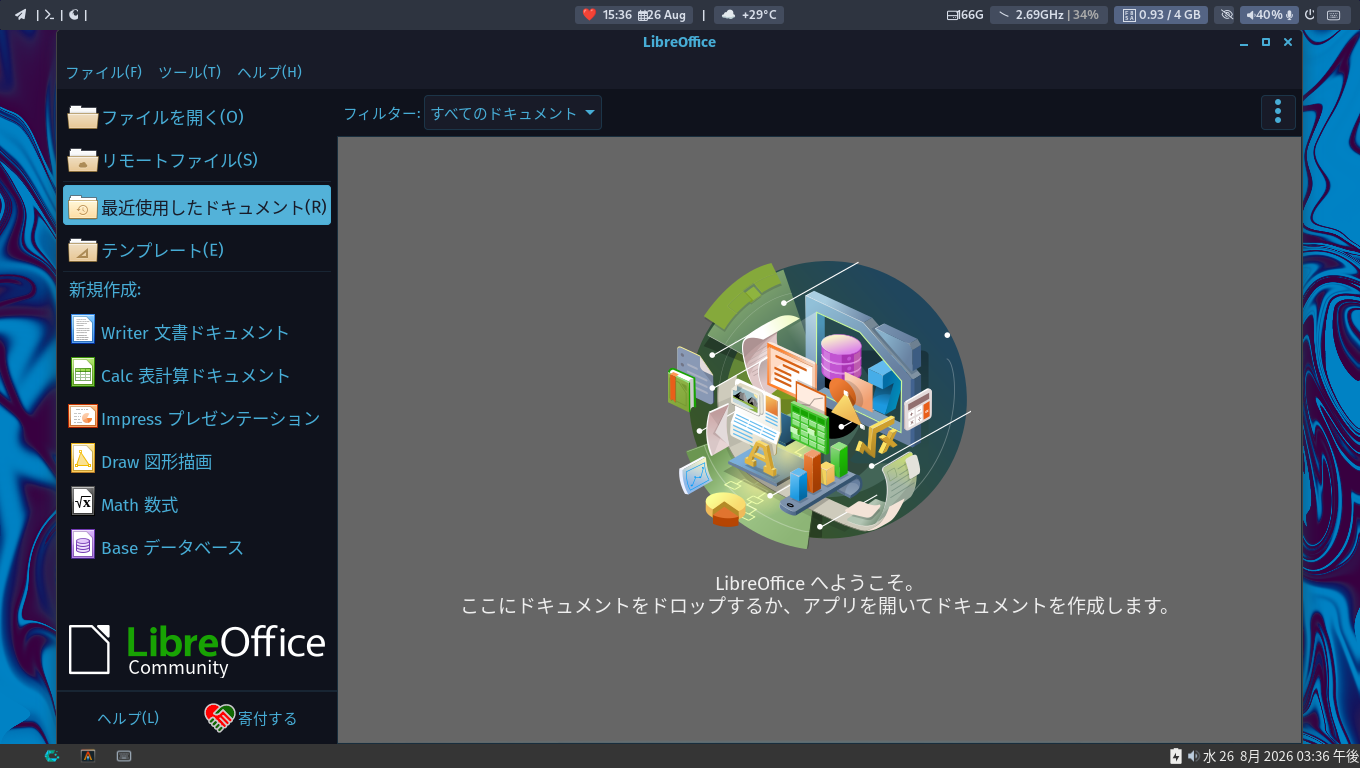
Task: Click the Draw drawing icon
Action: point(83,458)
